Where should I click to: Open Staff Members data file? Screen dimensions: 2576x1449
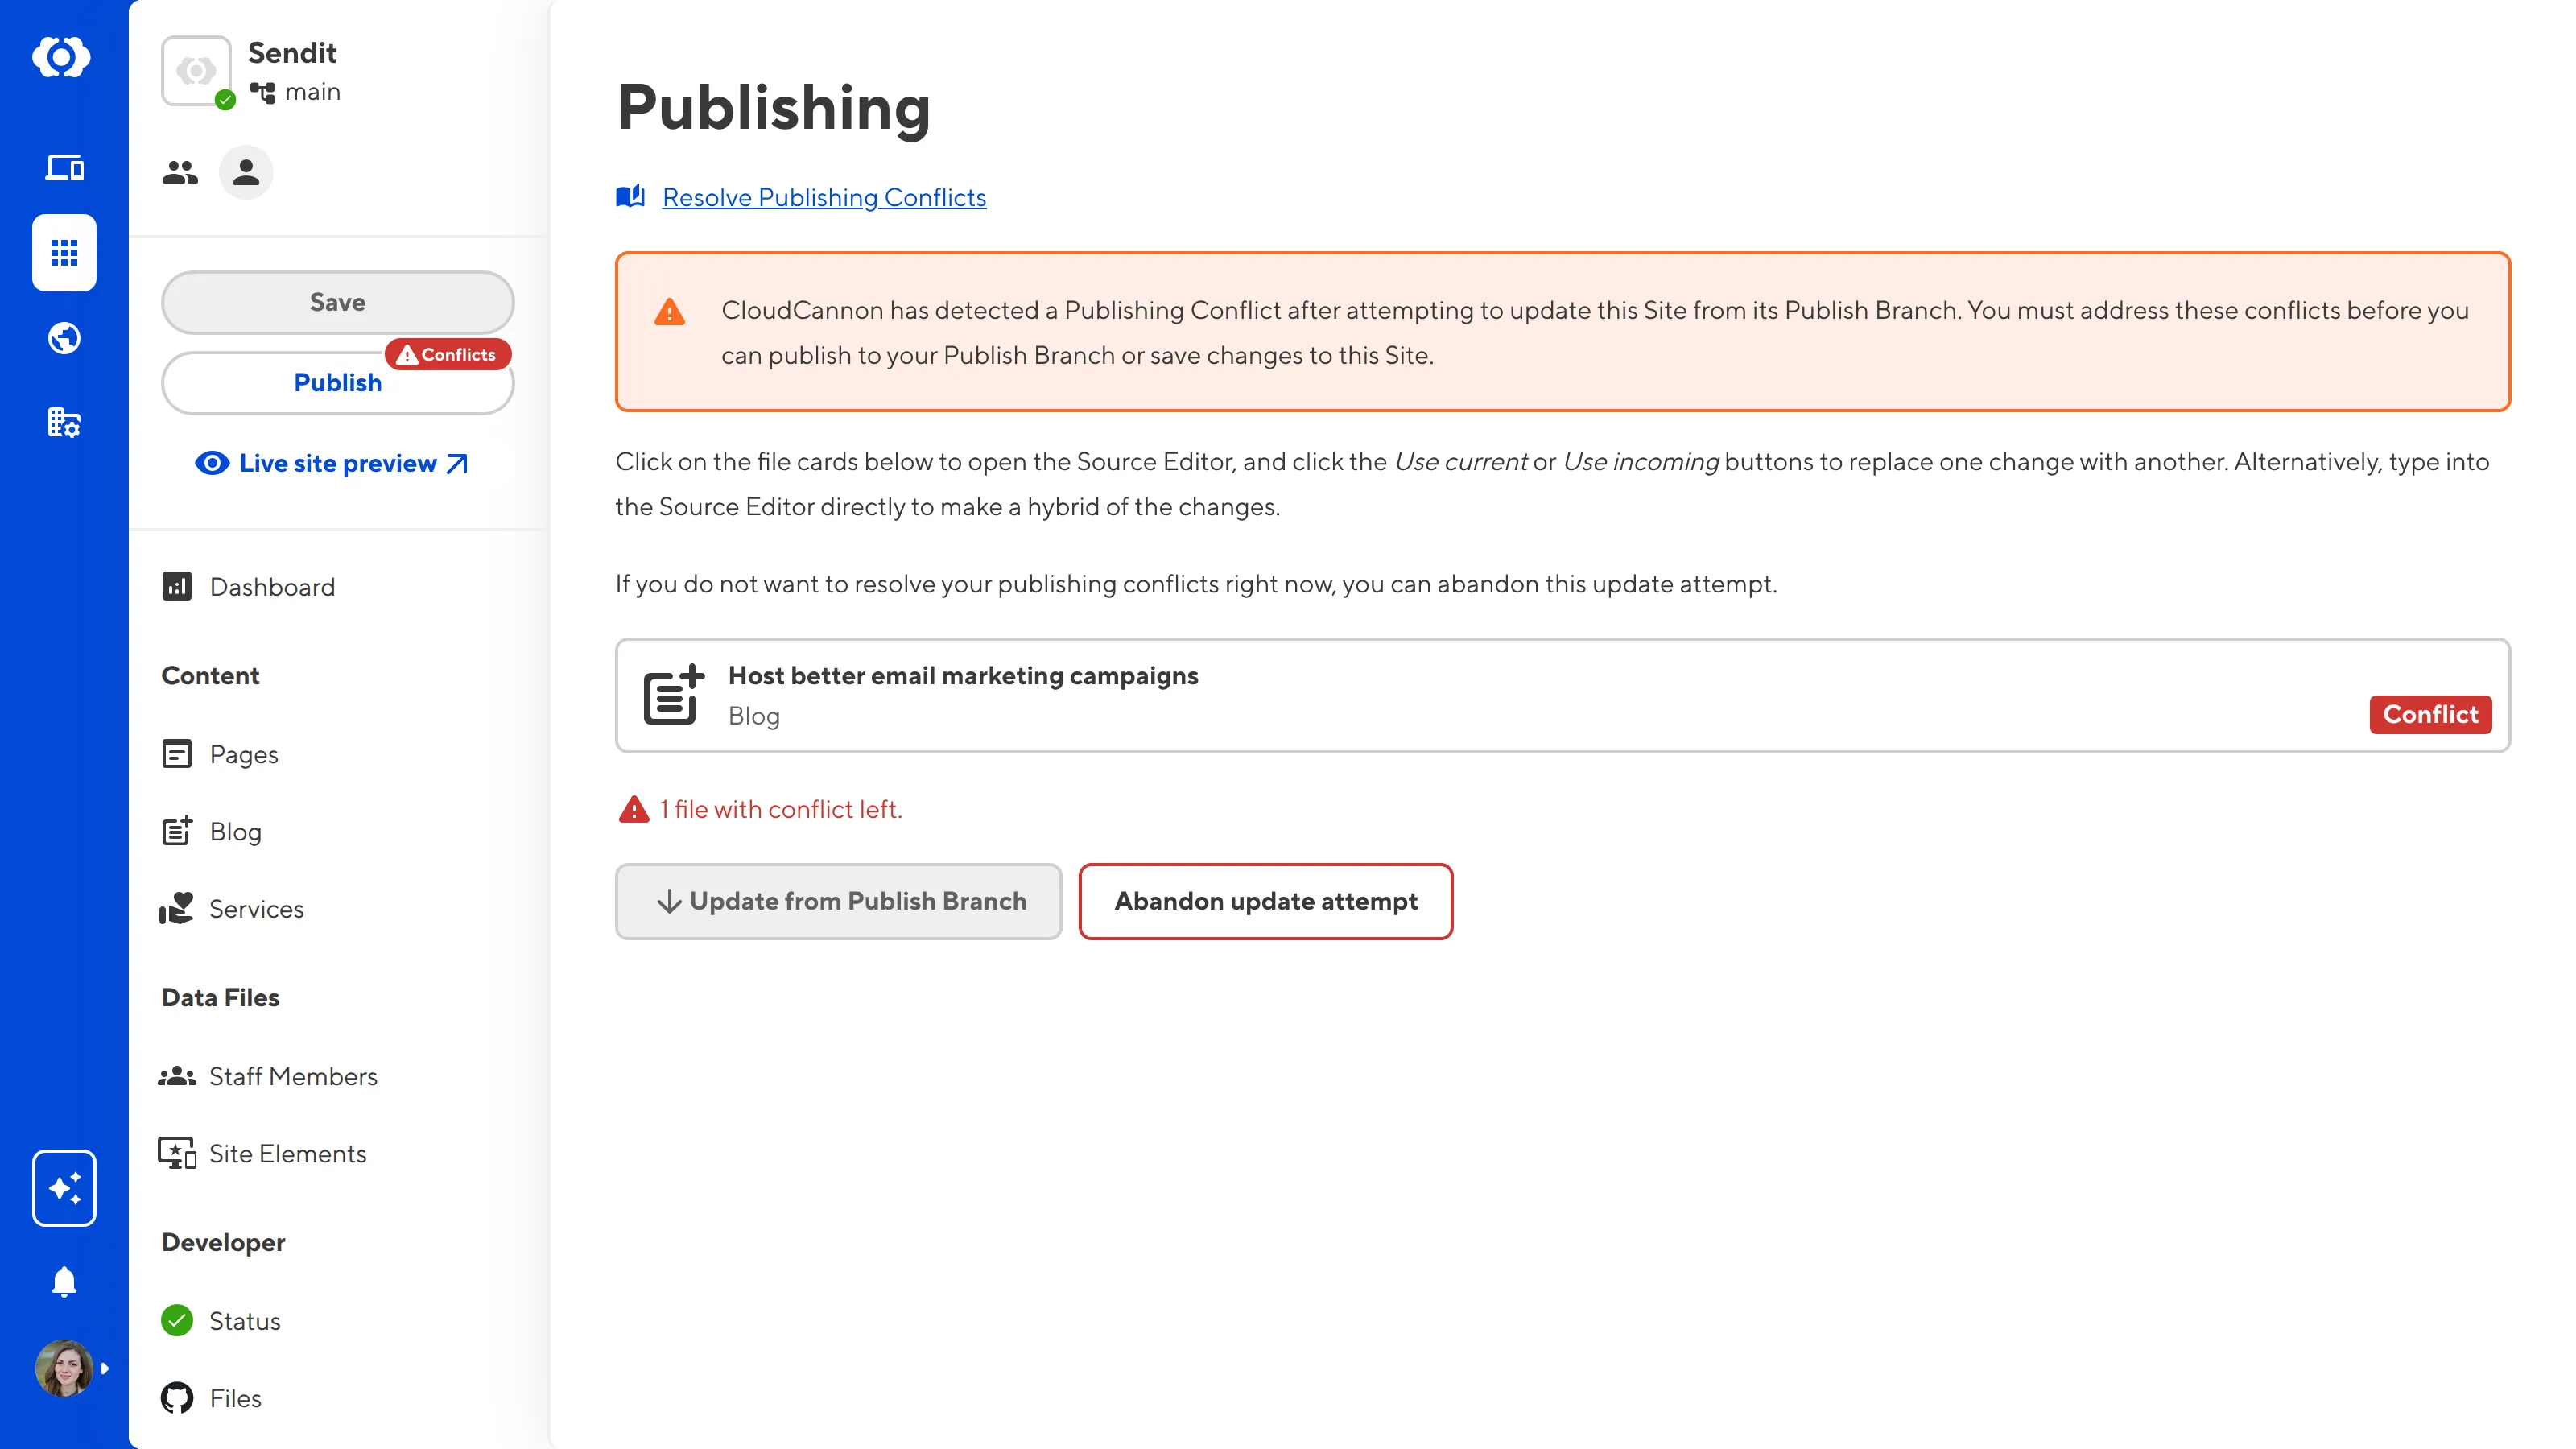coord(293,1076)
